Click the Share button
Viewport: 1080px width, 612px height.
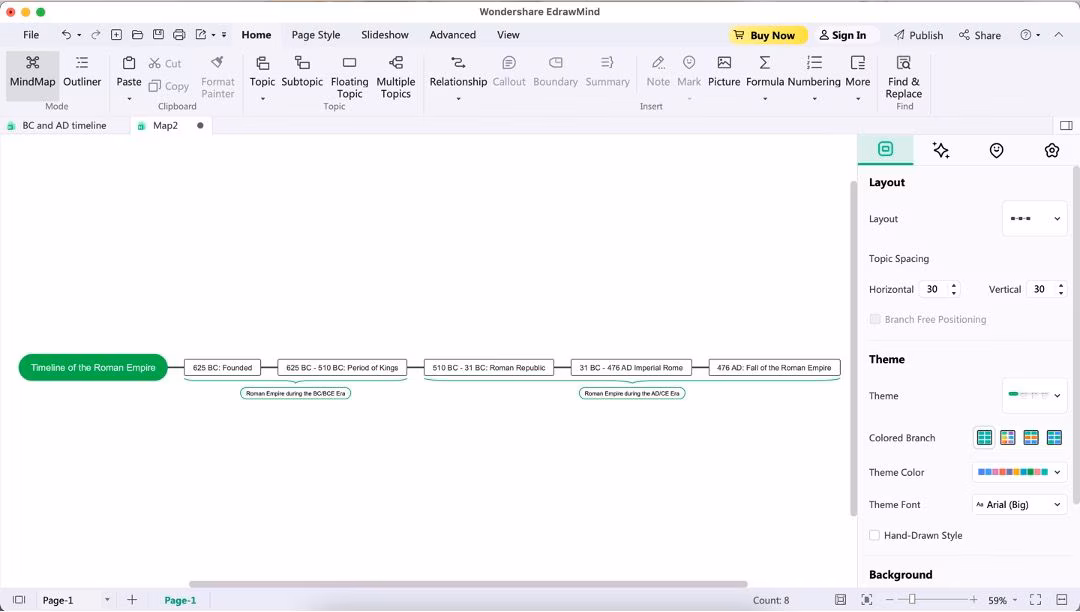(979, 35)
